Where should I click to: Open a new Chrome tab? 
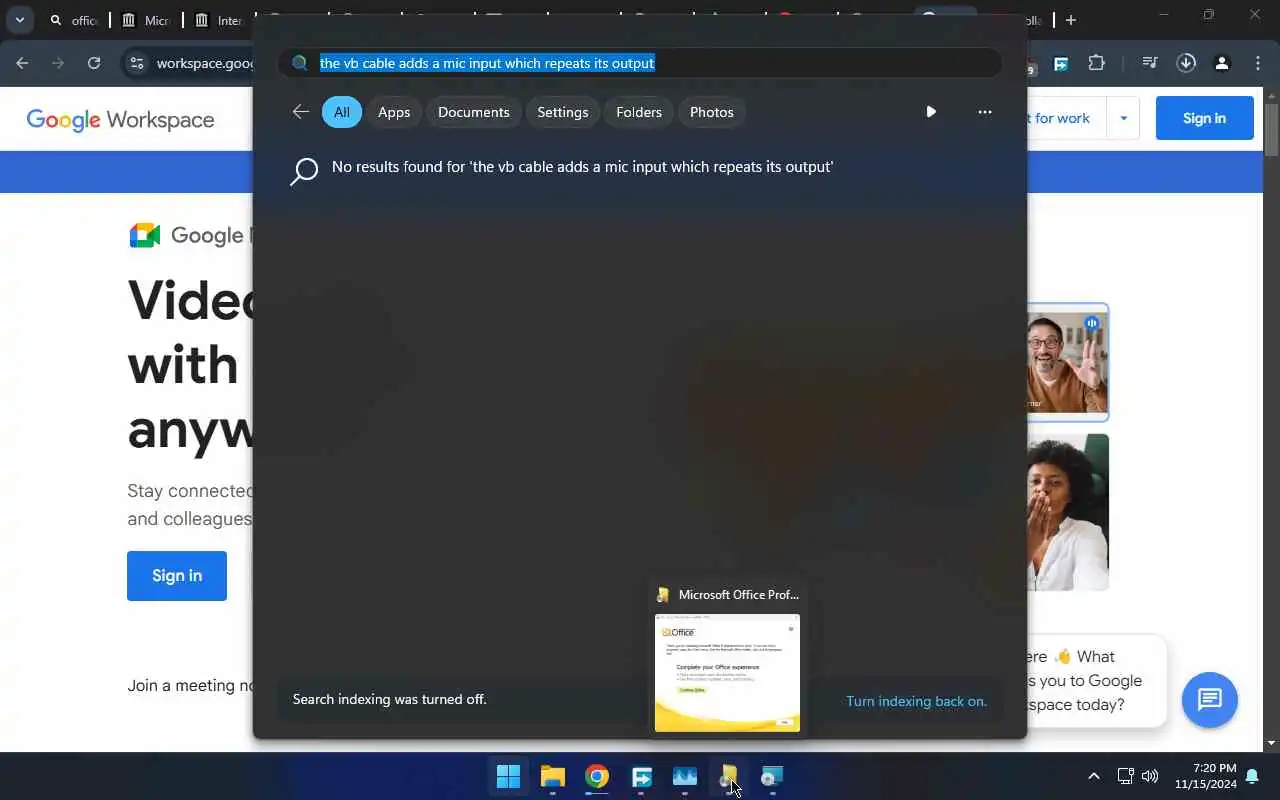click(x=1071, y=20)
